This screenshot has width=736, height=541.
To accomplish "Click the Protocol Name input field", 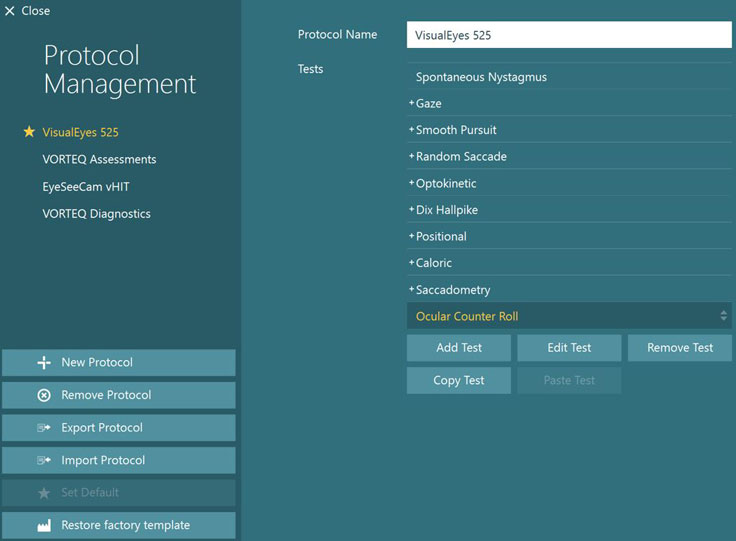I will tap(569, 35).
